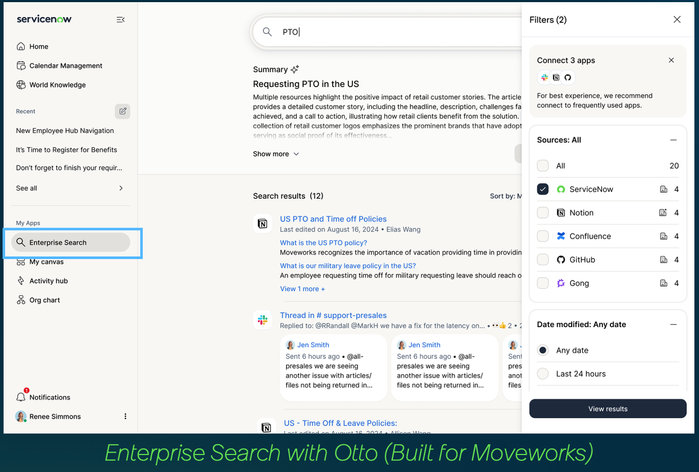
Task: Click Notion icon of US PTO and Time off Policies result
Action: [263, 223]
